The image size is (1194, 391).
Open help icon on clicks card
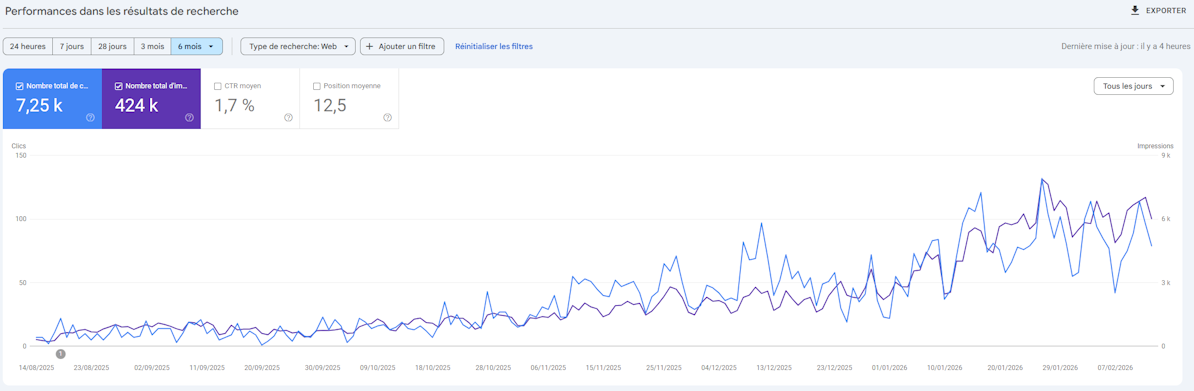[x=90, y=117]
